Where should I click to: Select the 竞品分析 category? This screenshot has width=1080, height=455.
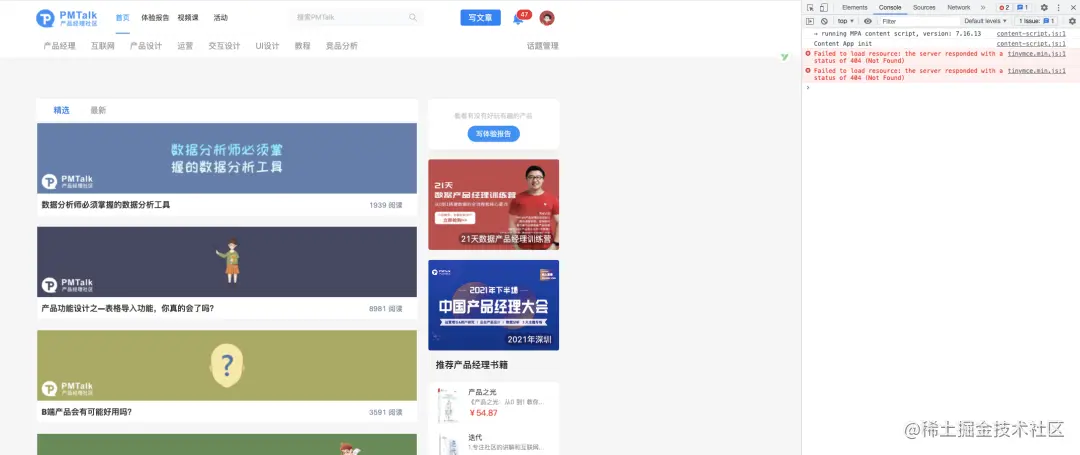[x=342, y=46]
